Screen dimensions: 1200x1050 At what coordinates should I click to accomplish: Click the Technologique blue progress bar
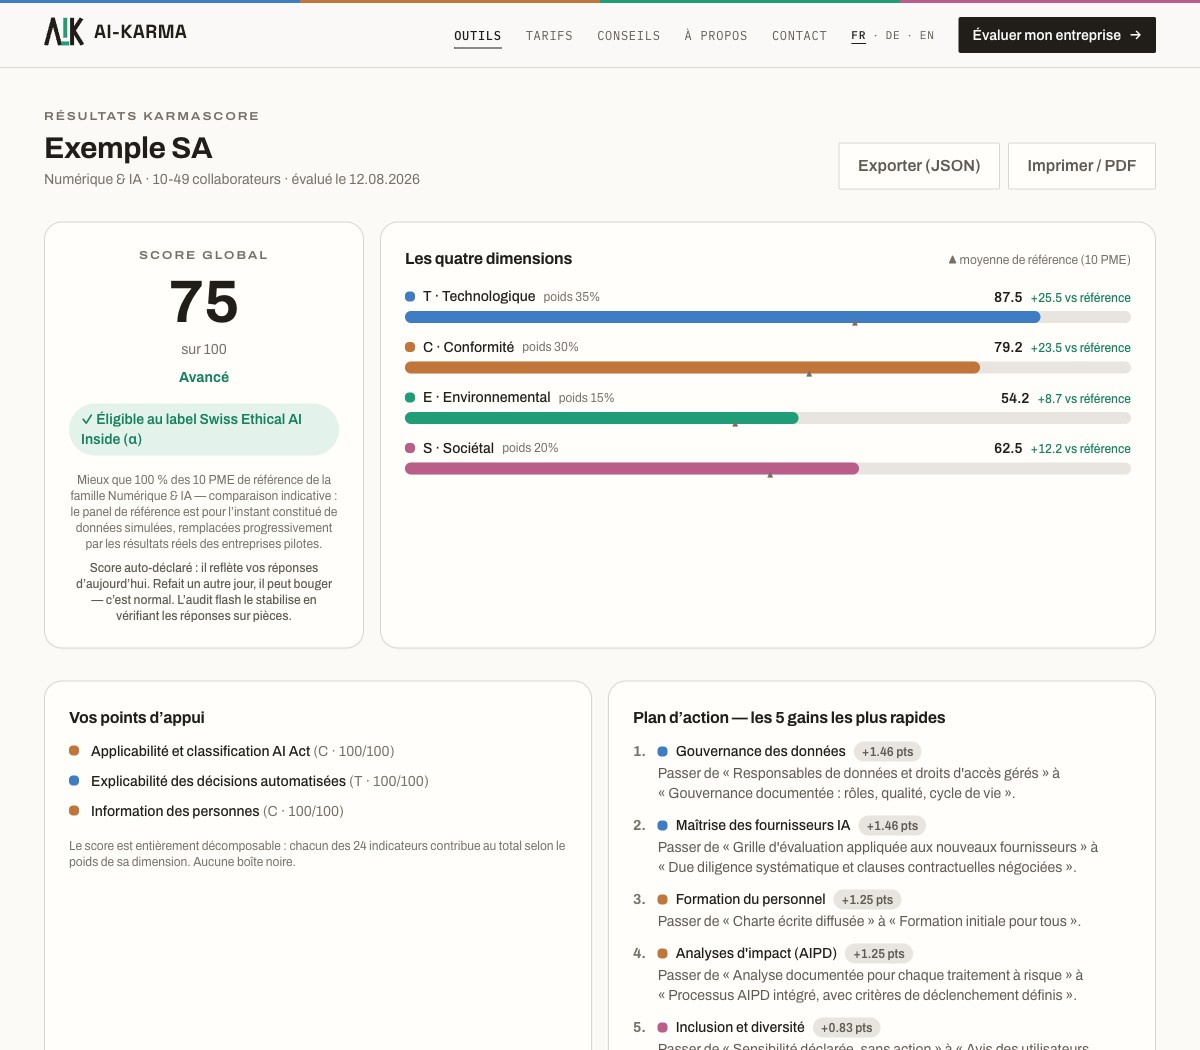(722, 317)
